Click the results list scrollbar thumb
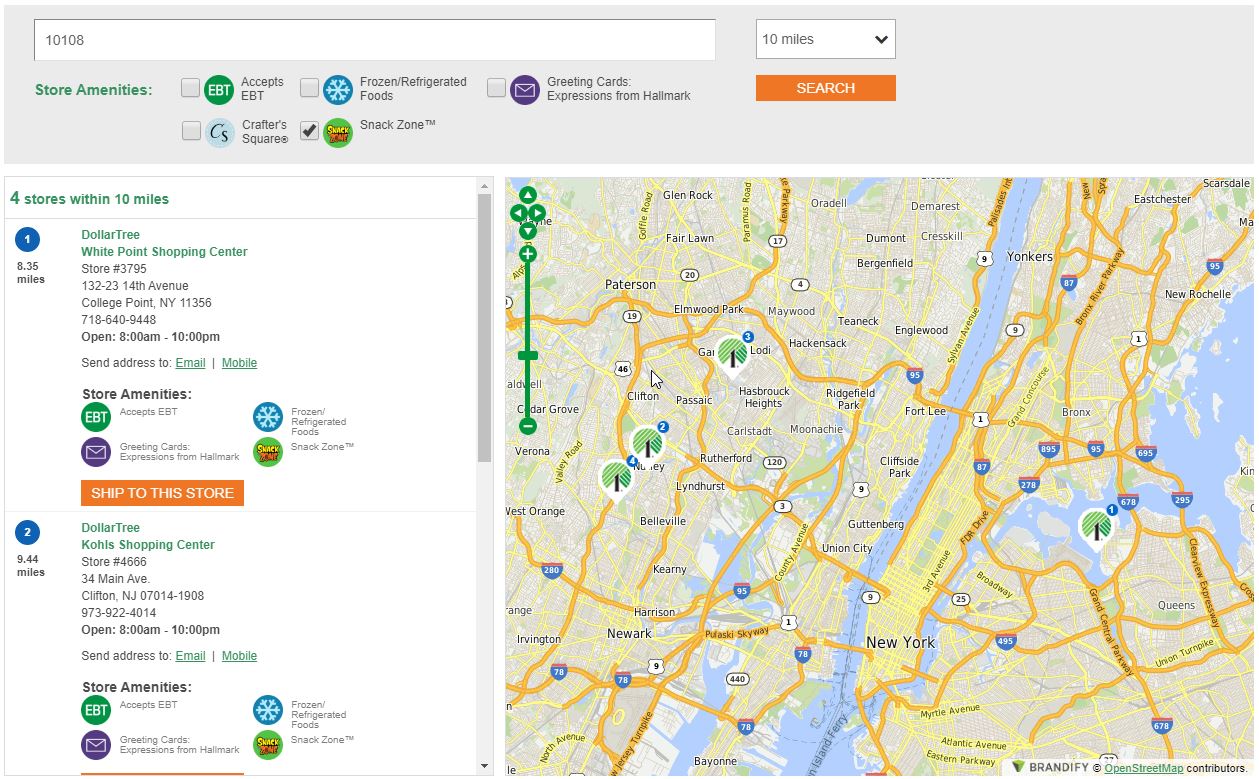Screen dimensions: 1259x779 pos(485,328)
